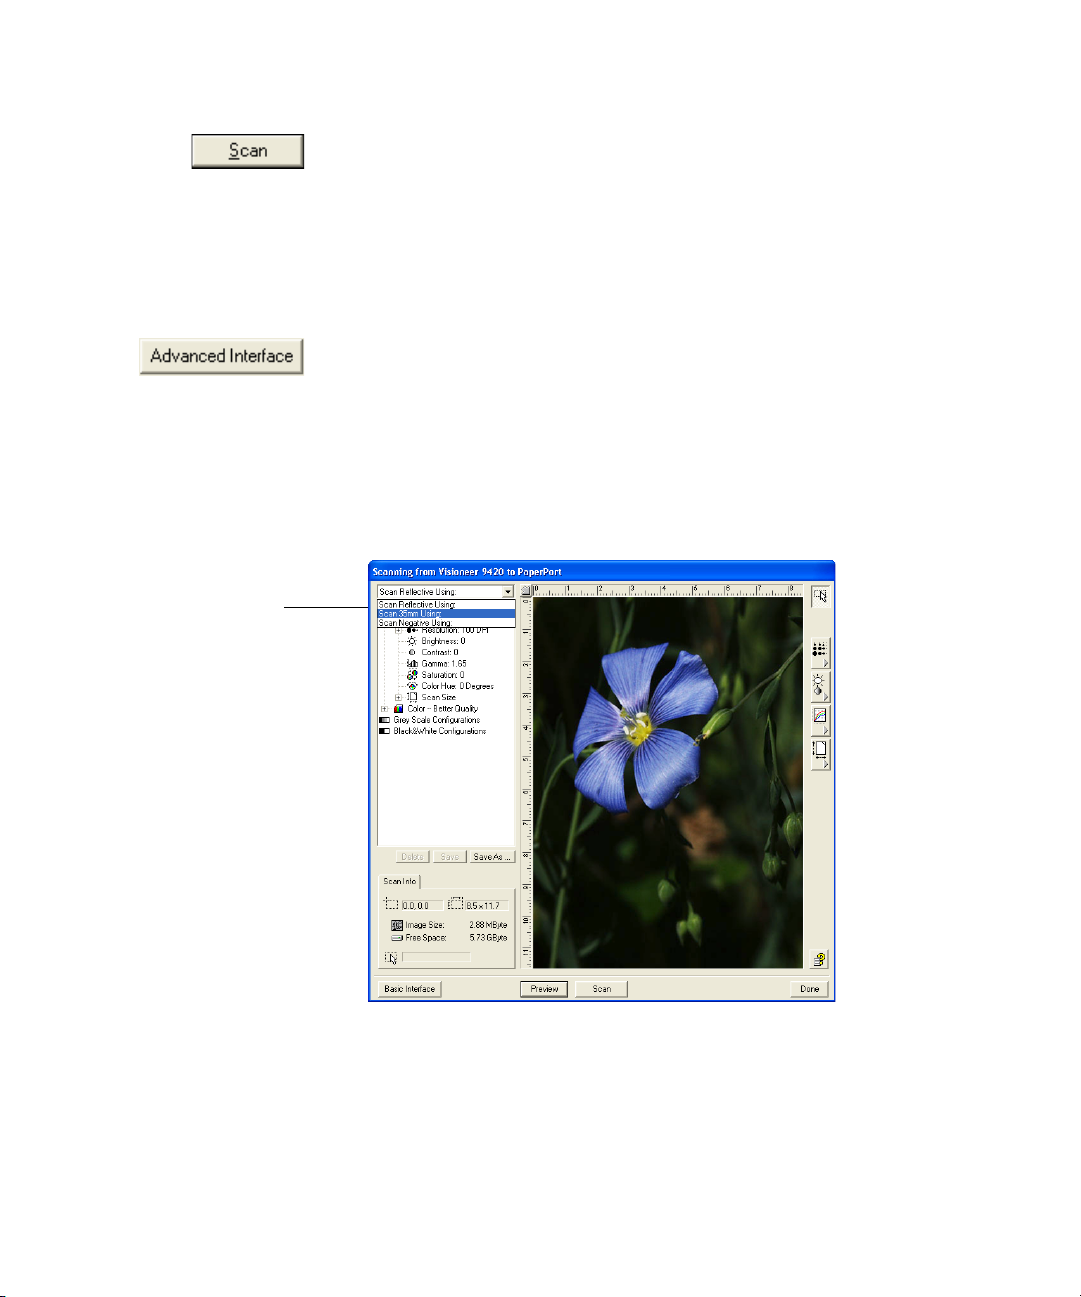The image size is (1081, 1297).
Task: Click the scan dimensions dashed-box icon
Action: coord(456,904)
